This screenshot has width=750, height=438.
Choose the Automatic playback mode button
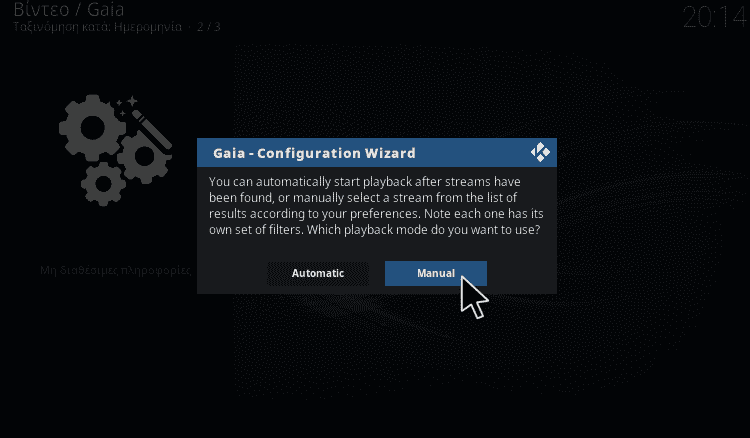318,274
